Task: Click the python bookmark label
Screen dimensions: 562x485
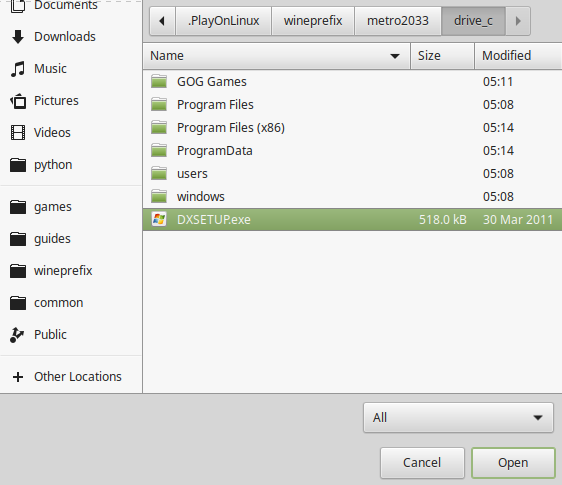Action: click(x=53, y=165)
